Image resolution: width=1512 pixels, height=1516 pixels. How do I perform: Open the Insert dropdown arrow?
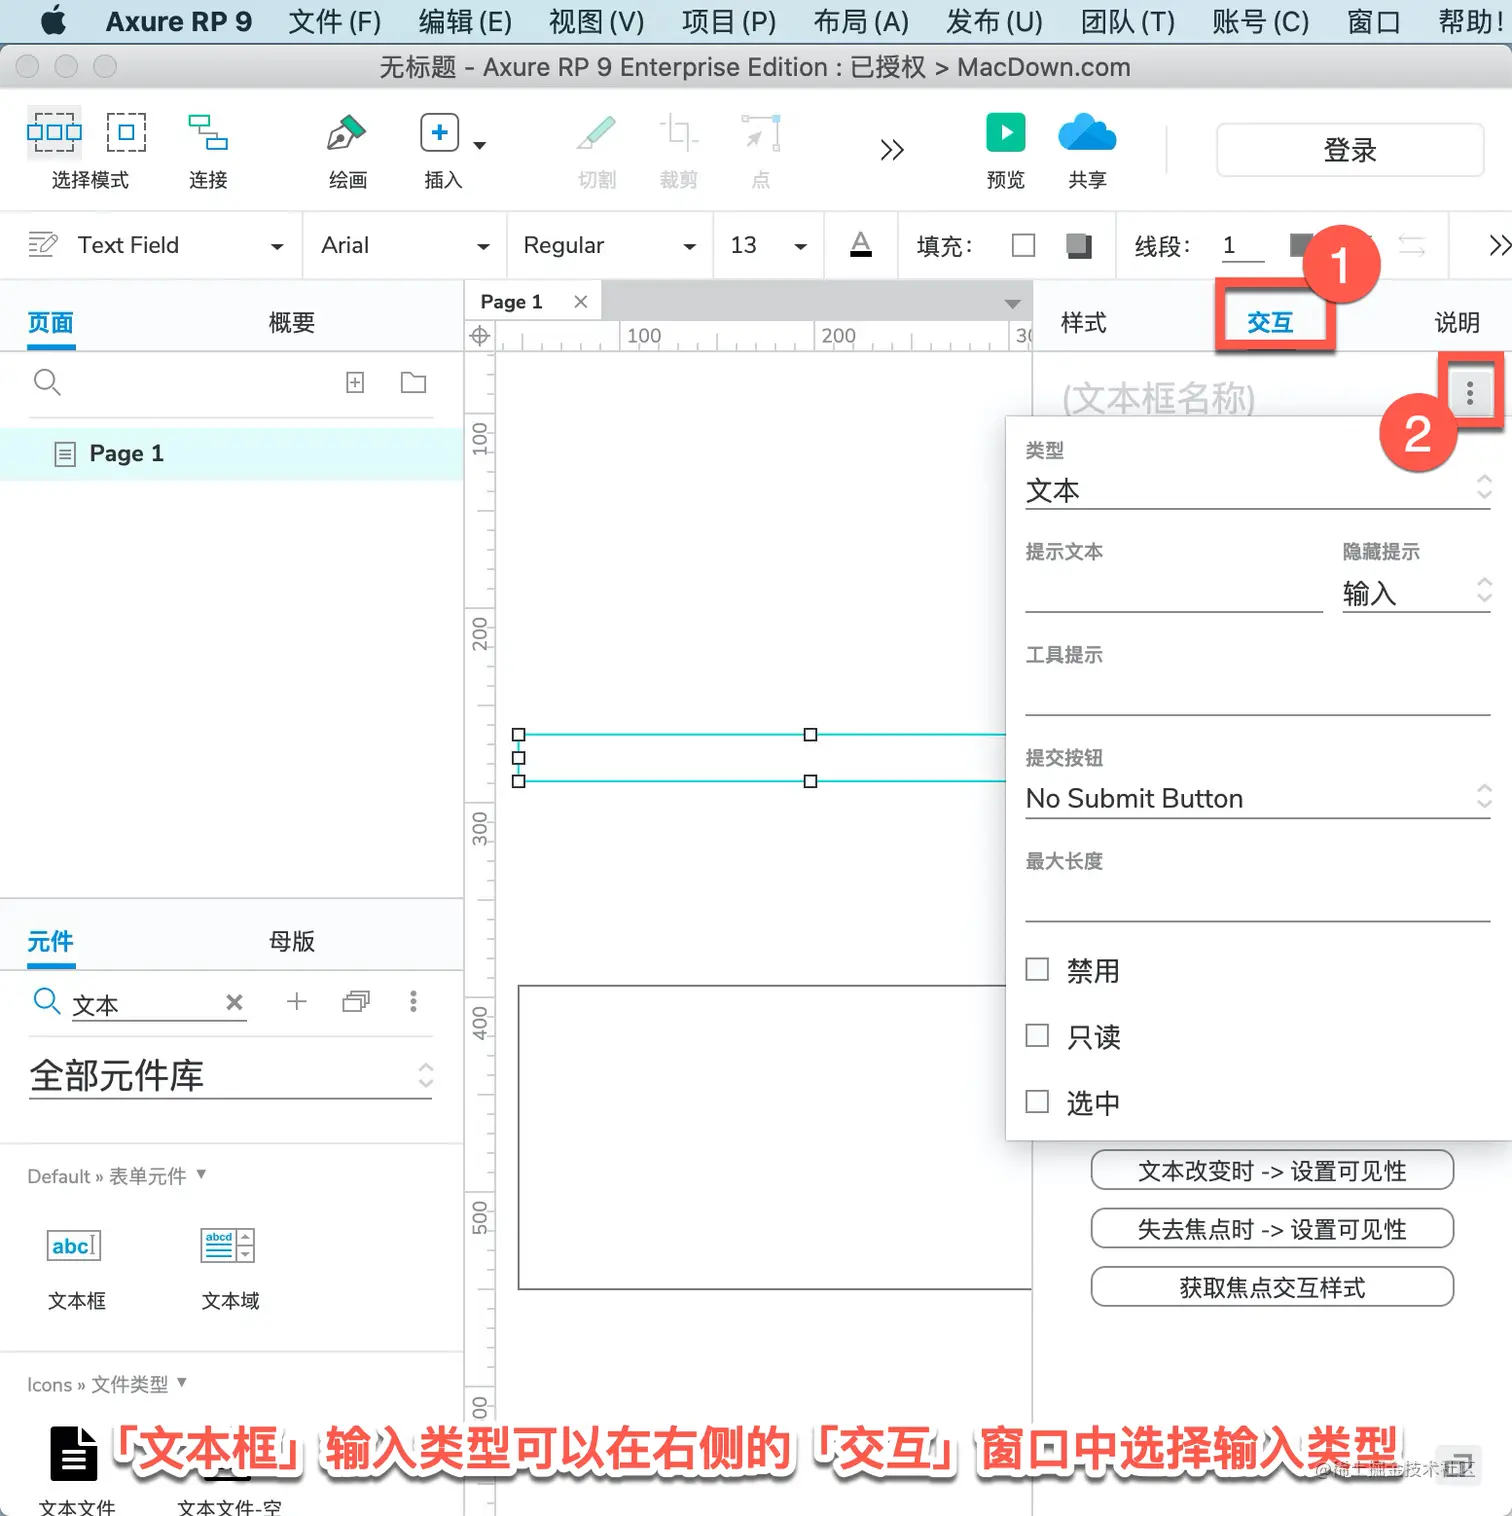pyautogui.click(x=480, y=145)
